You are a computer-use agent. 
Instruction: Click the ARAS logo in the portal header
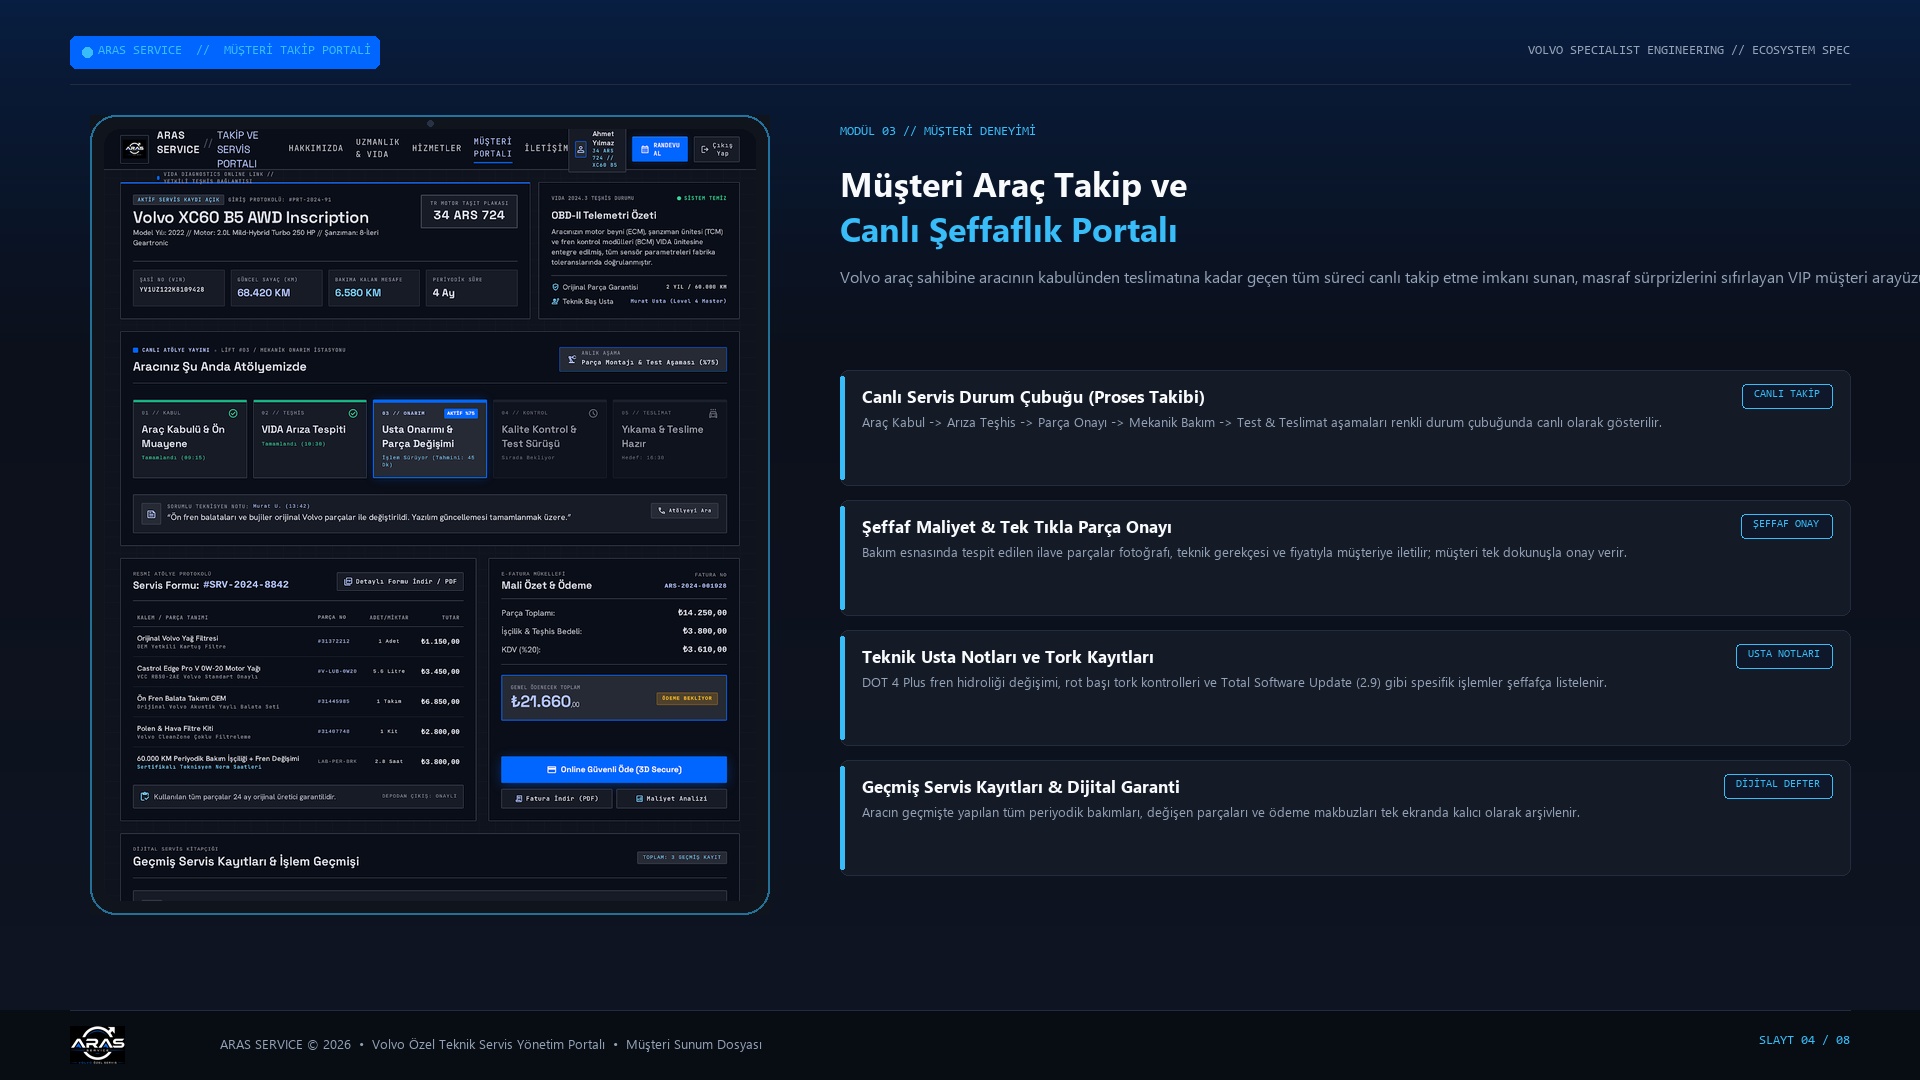(134, 149)
